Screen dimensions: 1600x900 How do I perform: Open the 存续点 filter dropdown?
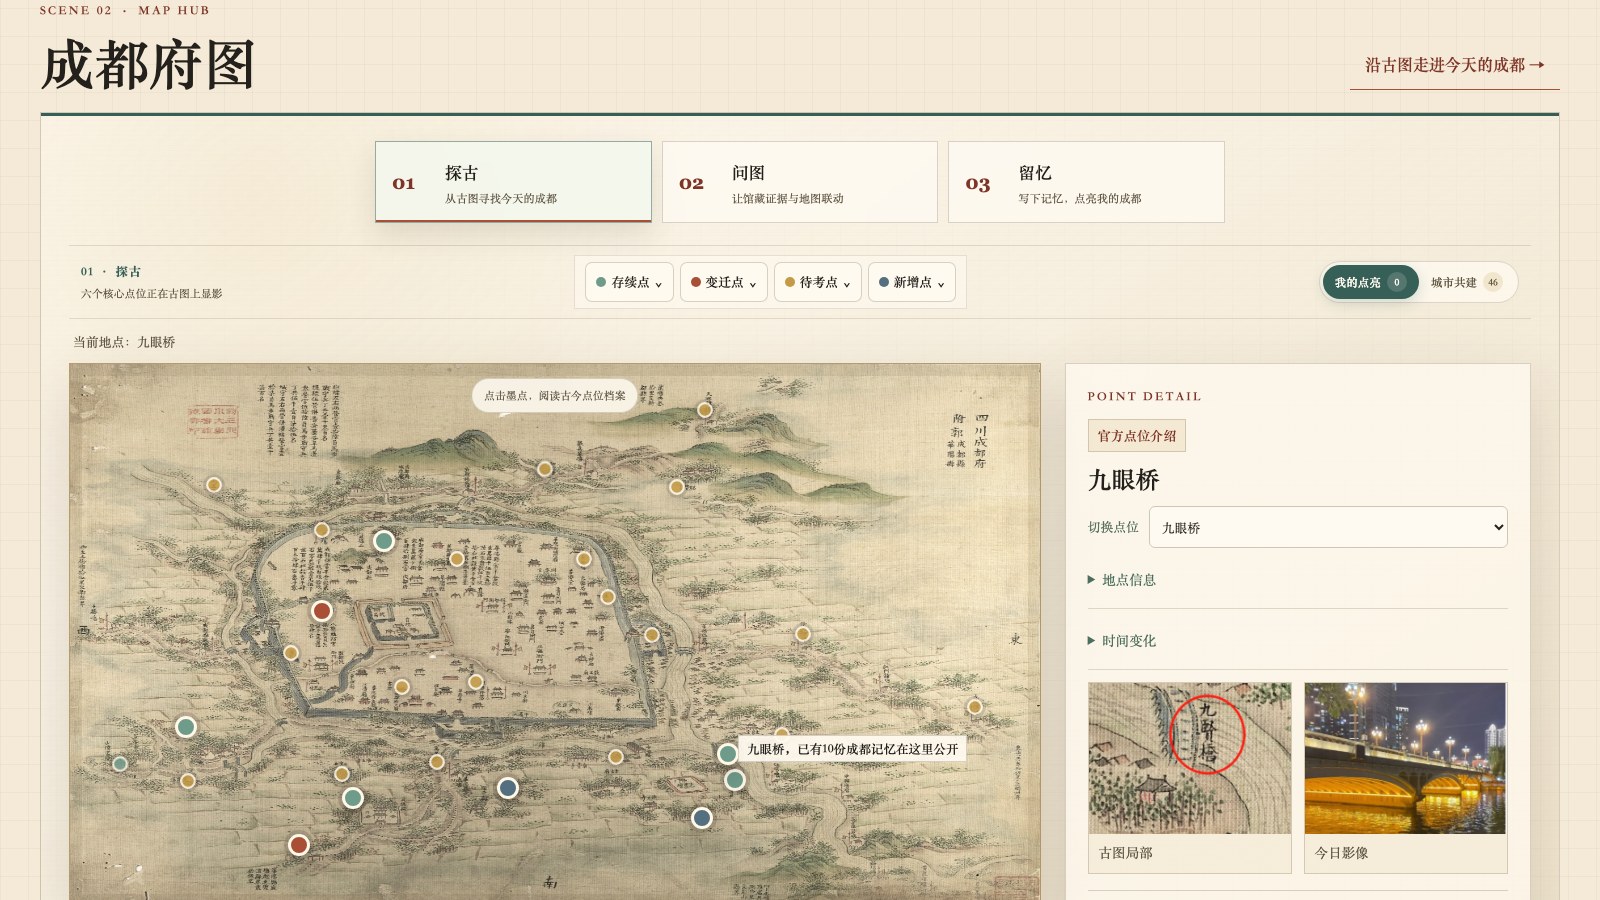pos(629,282)
